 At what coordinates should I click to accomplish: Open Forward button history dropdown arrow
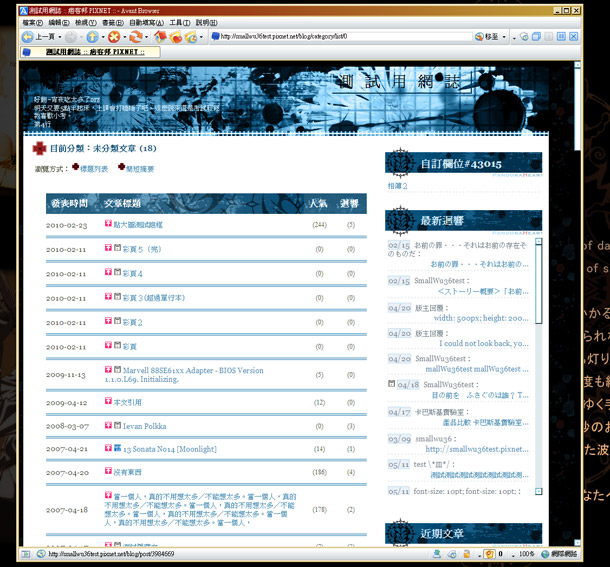tap(81, 37)
